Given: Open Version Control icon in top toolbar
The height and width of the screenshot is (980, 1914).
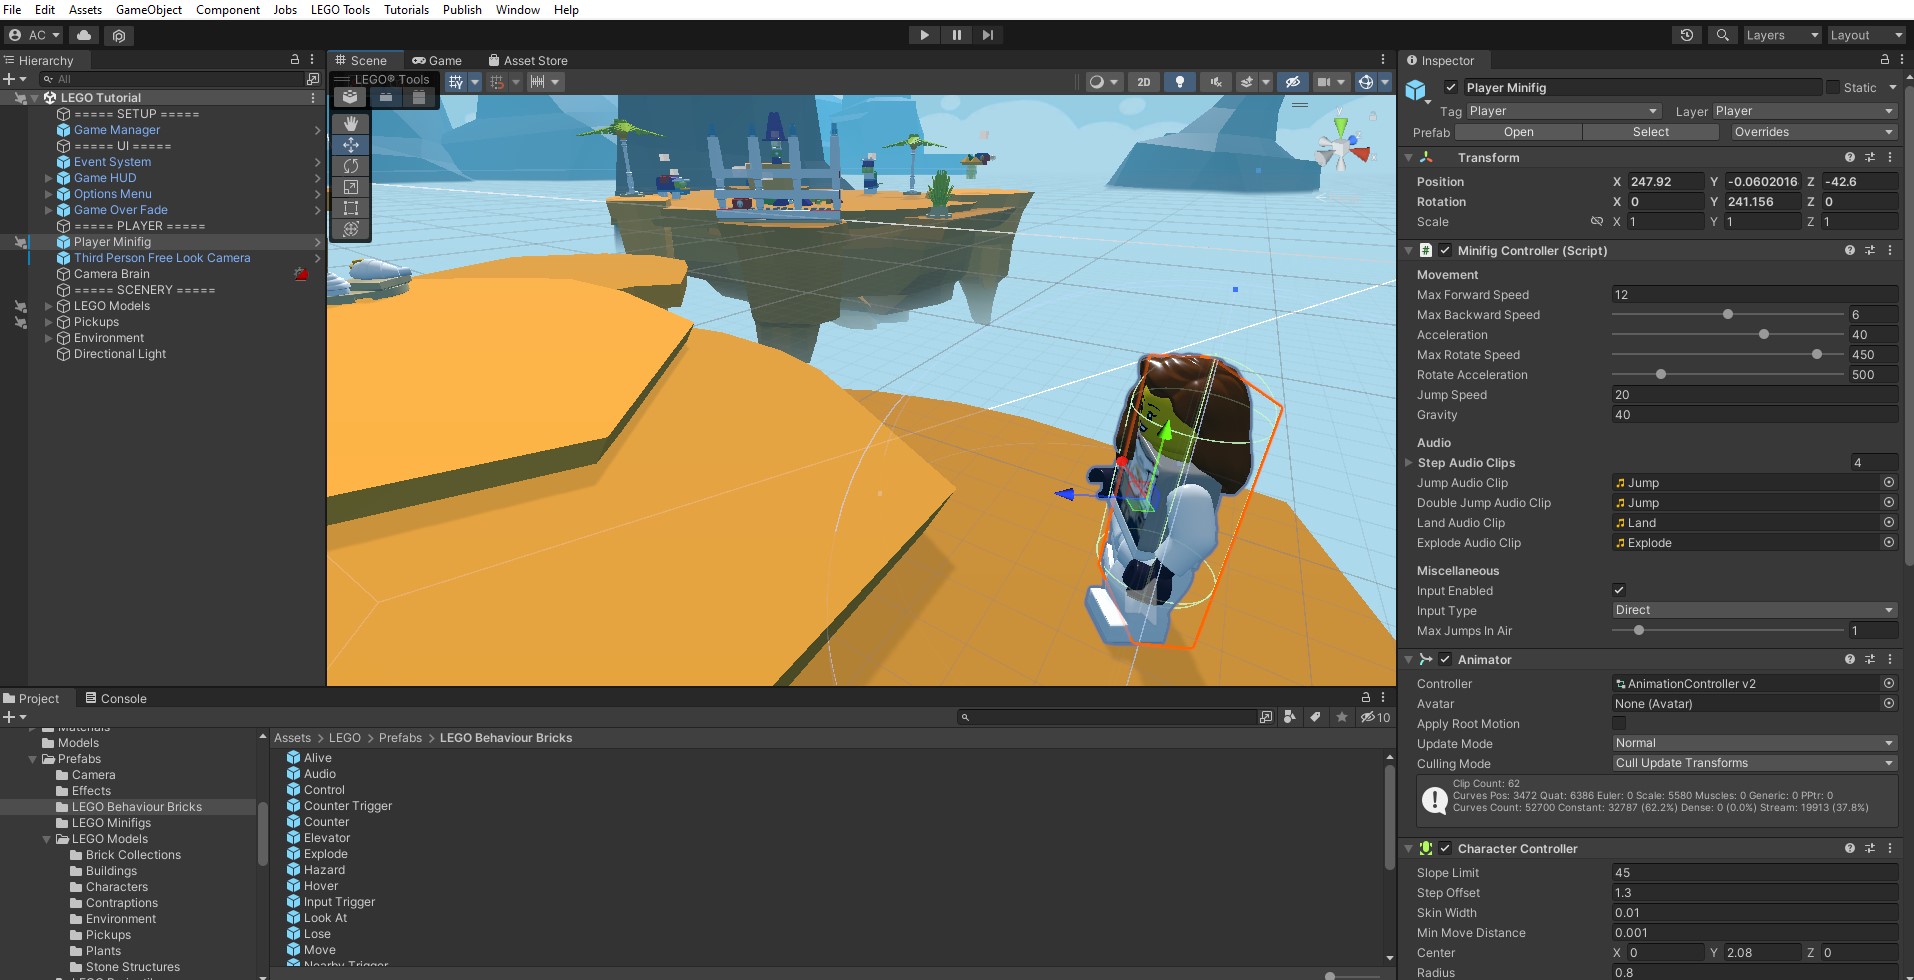Looking at the screenshot, I should click(119, 35).
